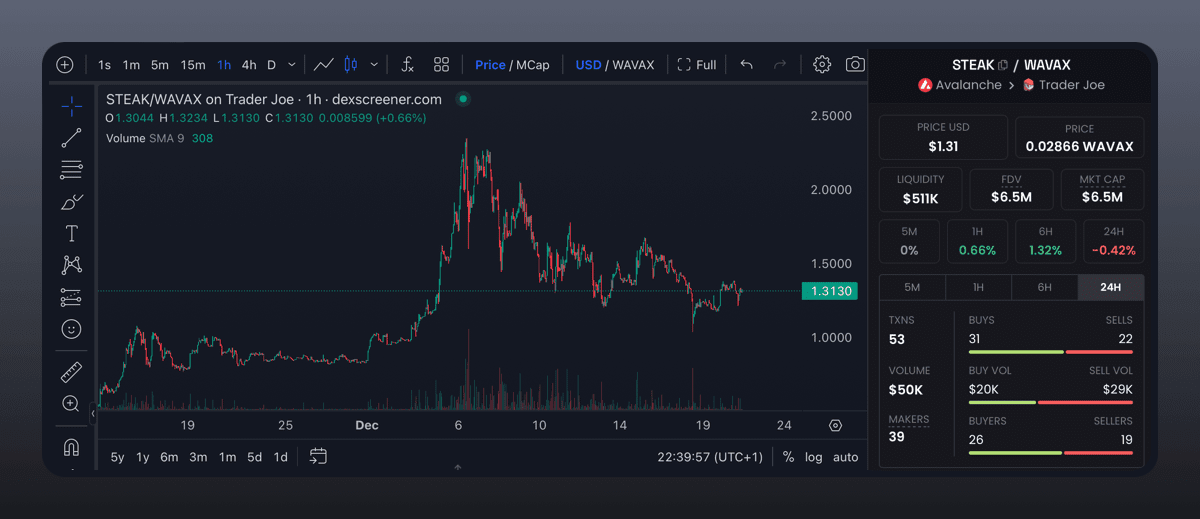Switch chart style to line

[x=323, y=65]
